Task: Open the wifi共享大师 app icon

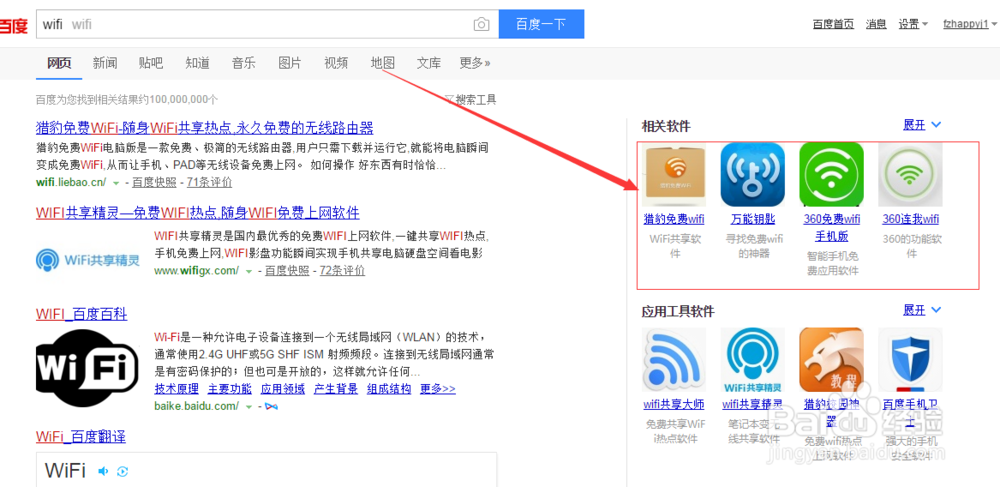Action: point(674,360)
